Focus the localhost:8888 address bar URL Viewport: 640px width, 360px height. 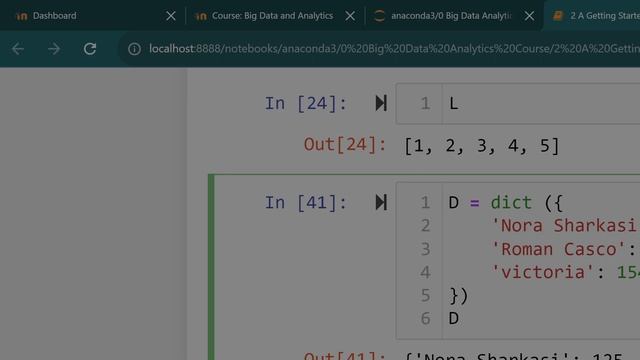pos(394,49)
